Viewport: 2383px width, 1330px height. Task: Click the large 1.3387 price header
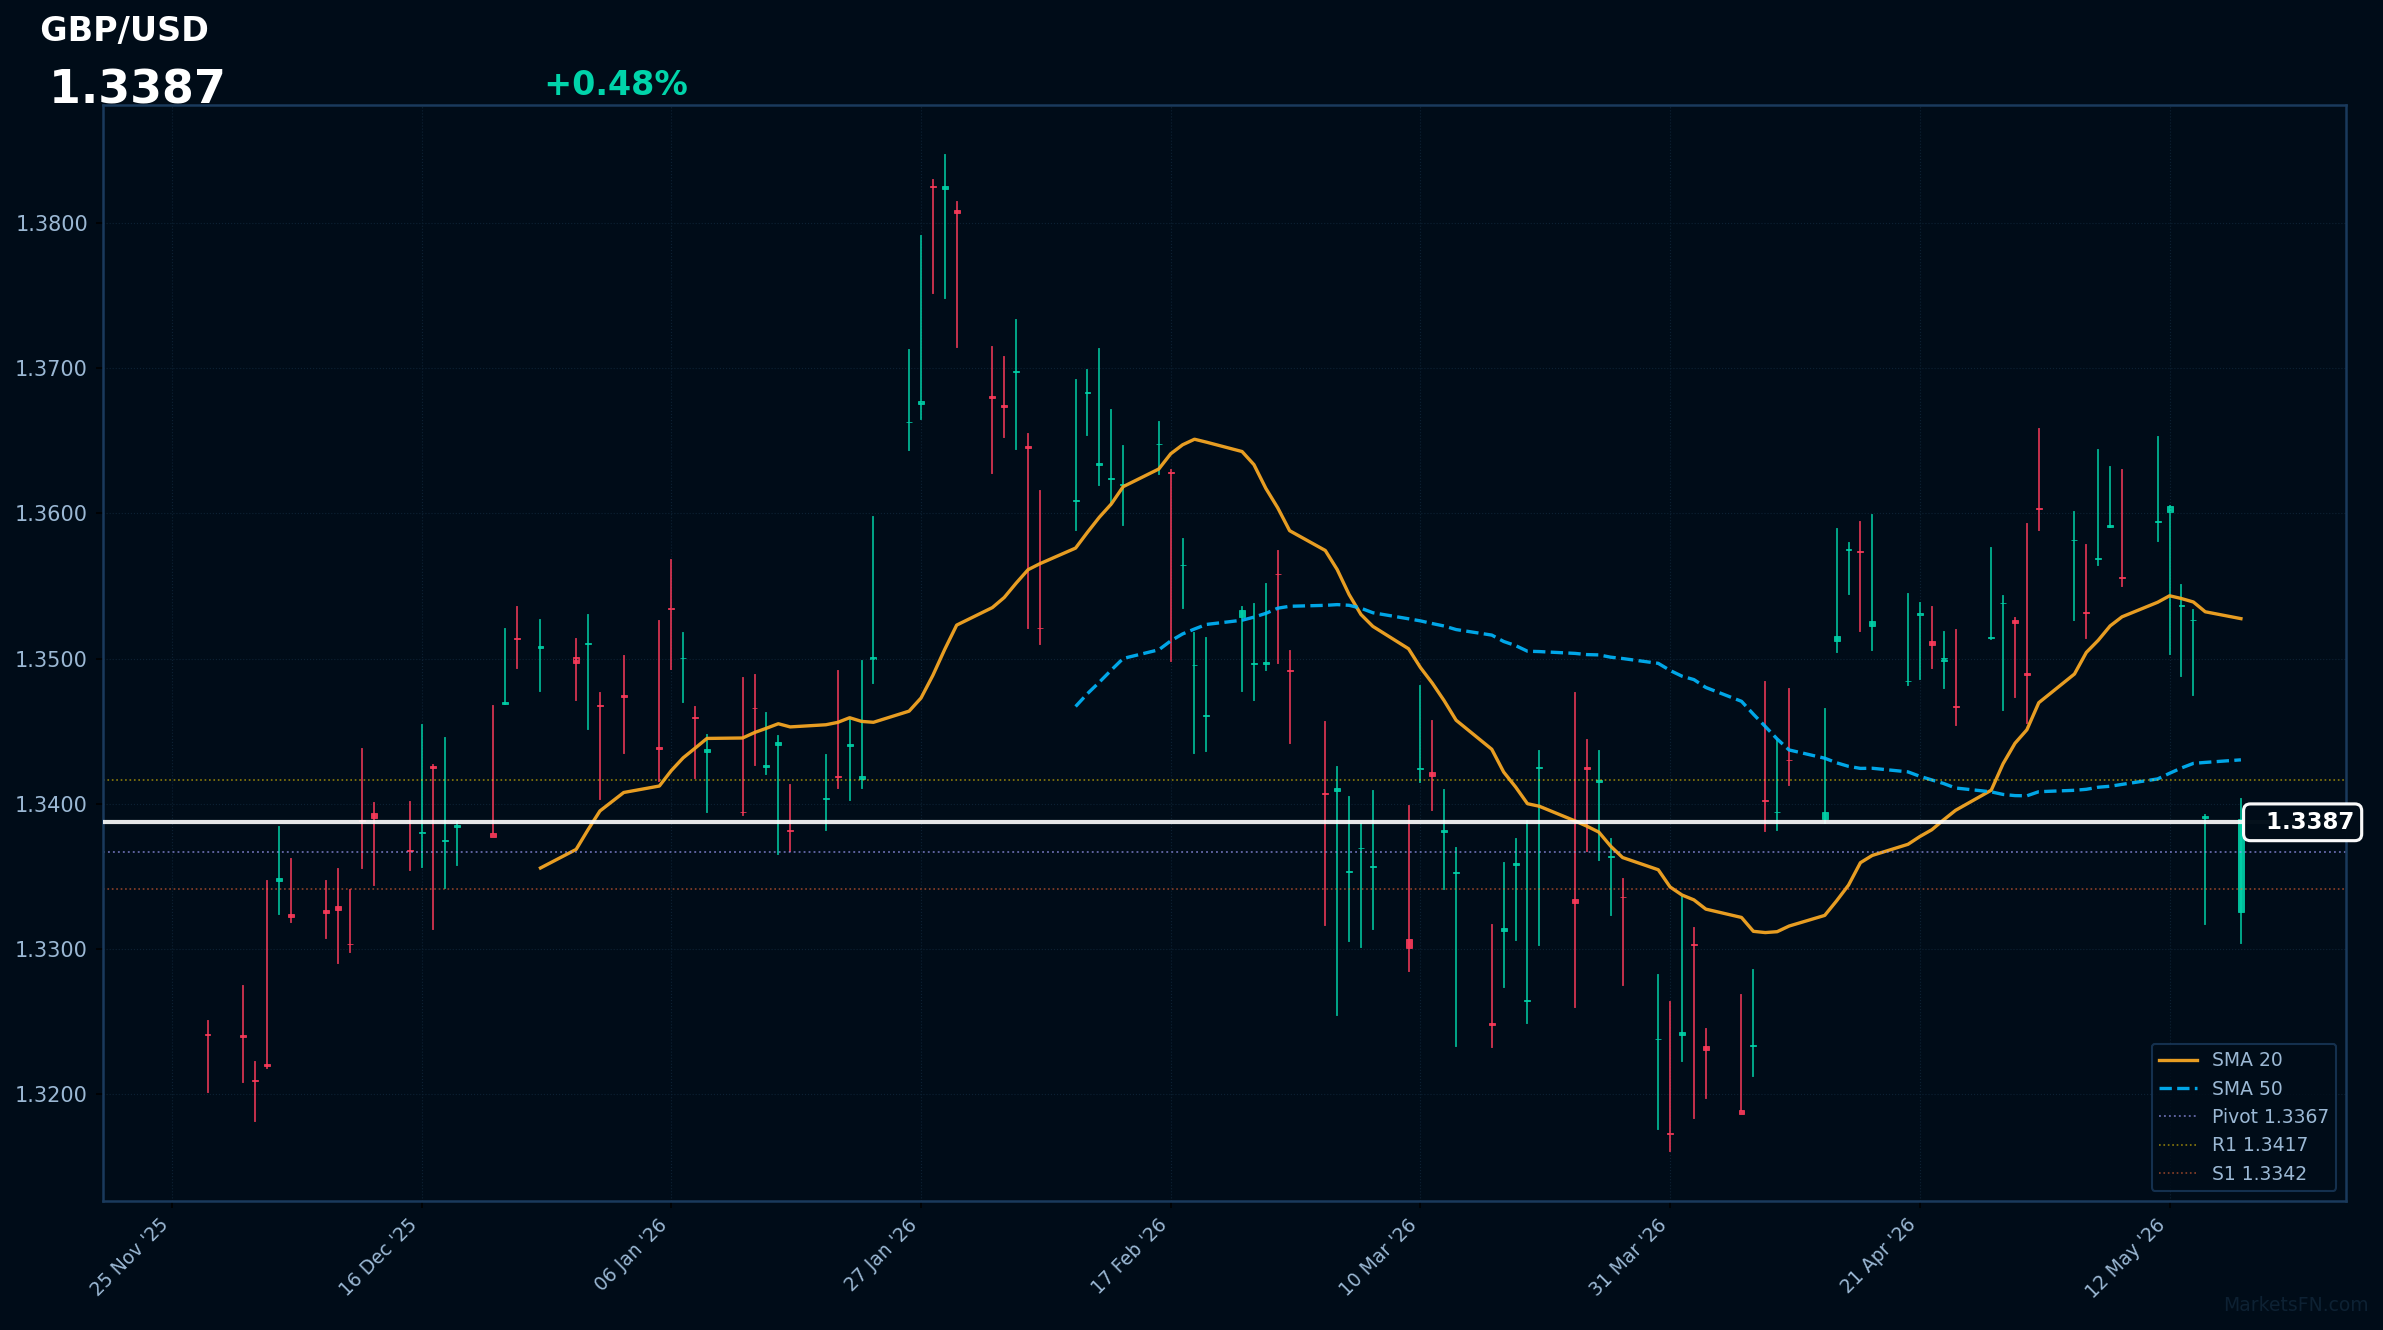[137, 88]
